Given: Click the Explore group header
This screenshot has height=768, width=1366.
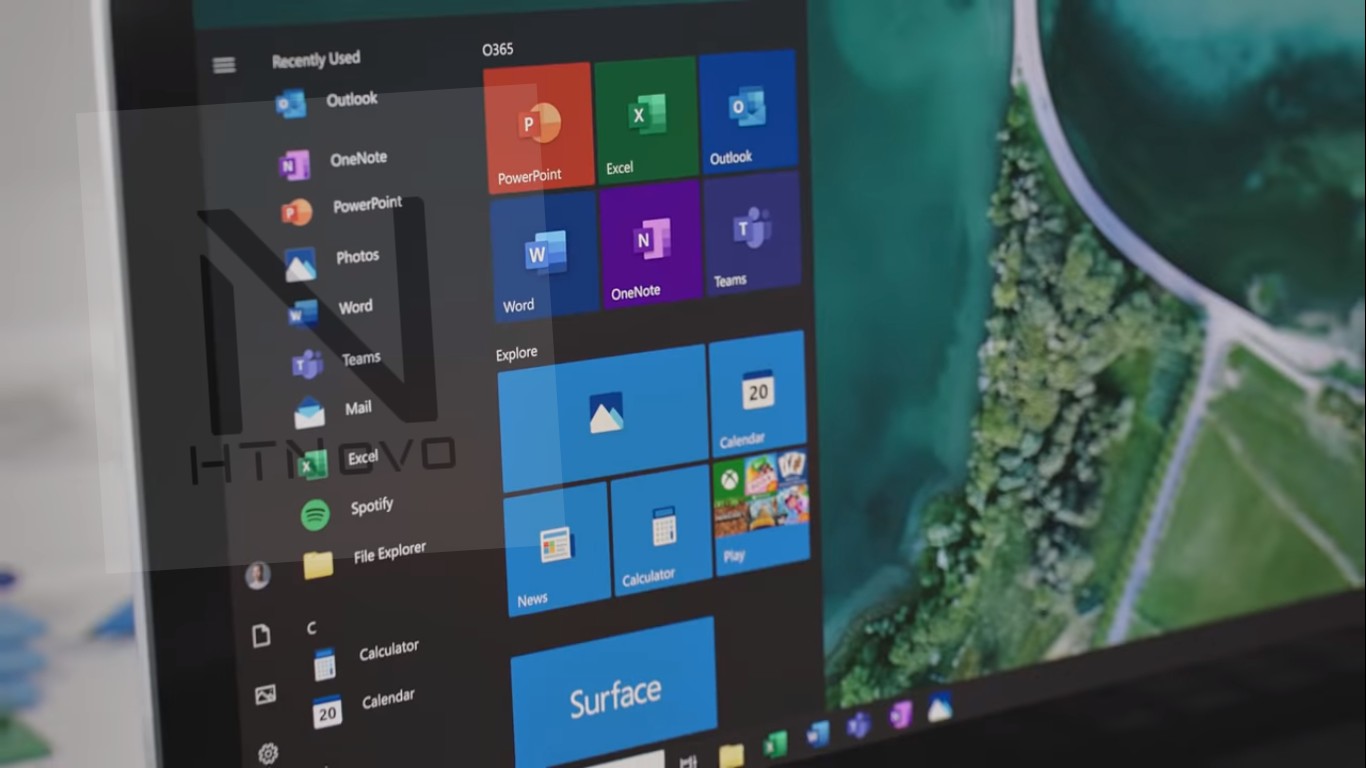Looking at the screenshot, I should point(516,353).
